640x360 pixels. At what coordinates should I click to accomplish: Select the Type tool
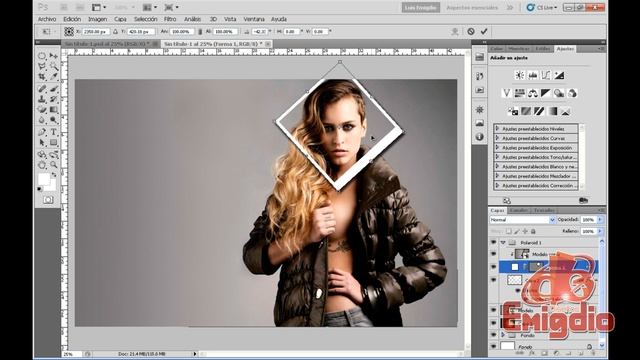[53, 132]
